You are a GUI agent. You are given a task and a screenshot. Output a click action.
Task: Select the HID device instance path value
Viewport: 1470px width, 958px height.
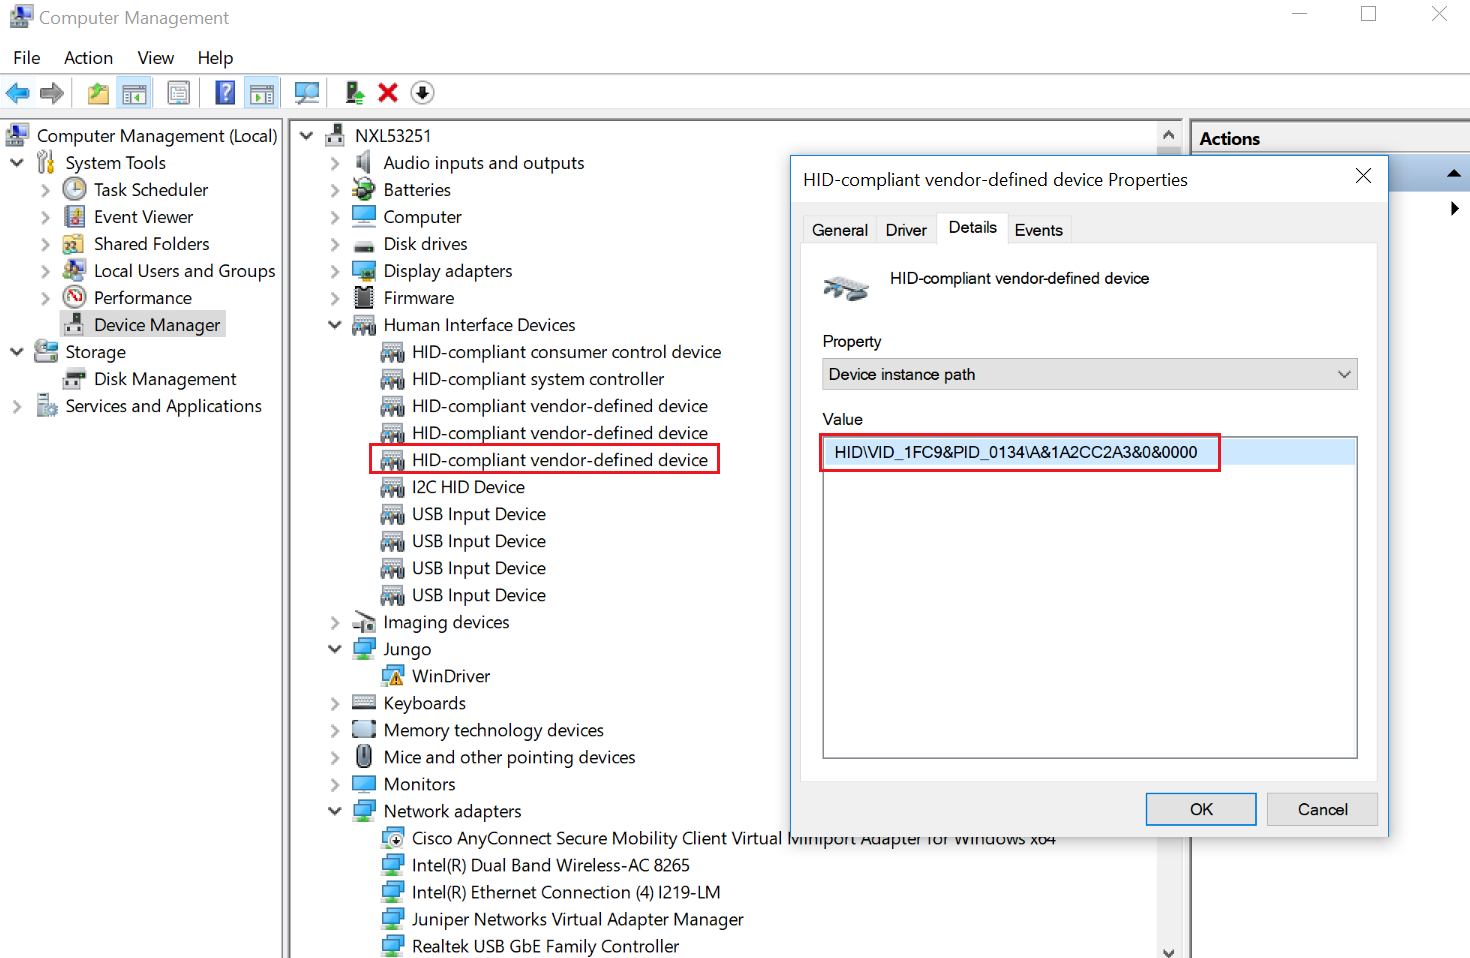point(1015,452)
